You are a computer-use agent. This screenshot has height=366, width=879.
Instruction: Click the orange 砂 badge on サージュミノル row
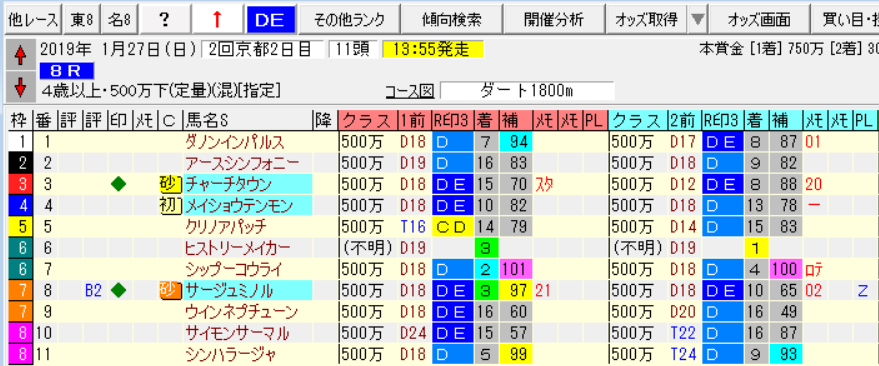tap(170, 291)
